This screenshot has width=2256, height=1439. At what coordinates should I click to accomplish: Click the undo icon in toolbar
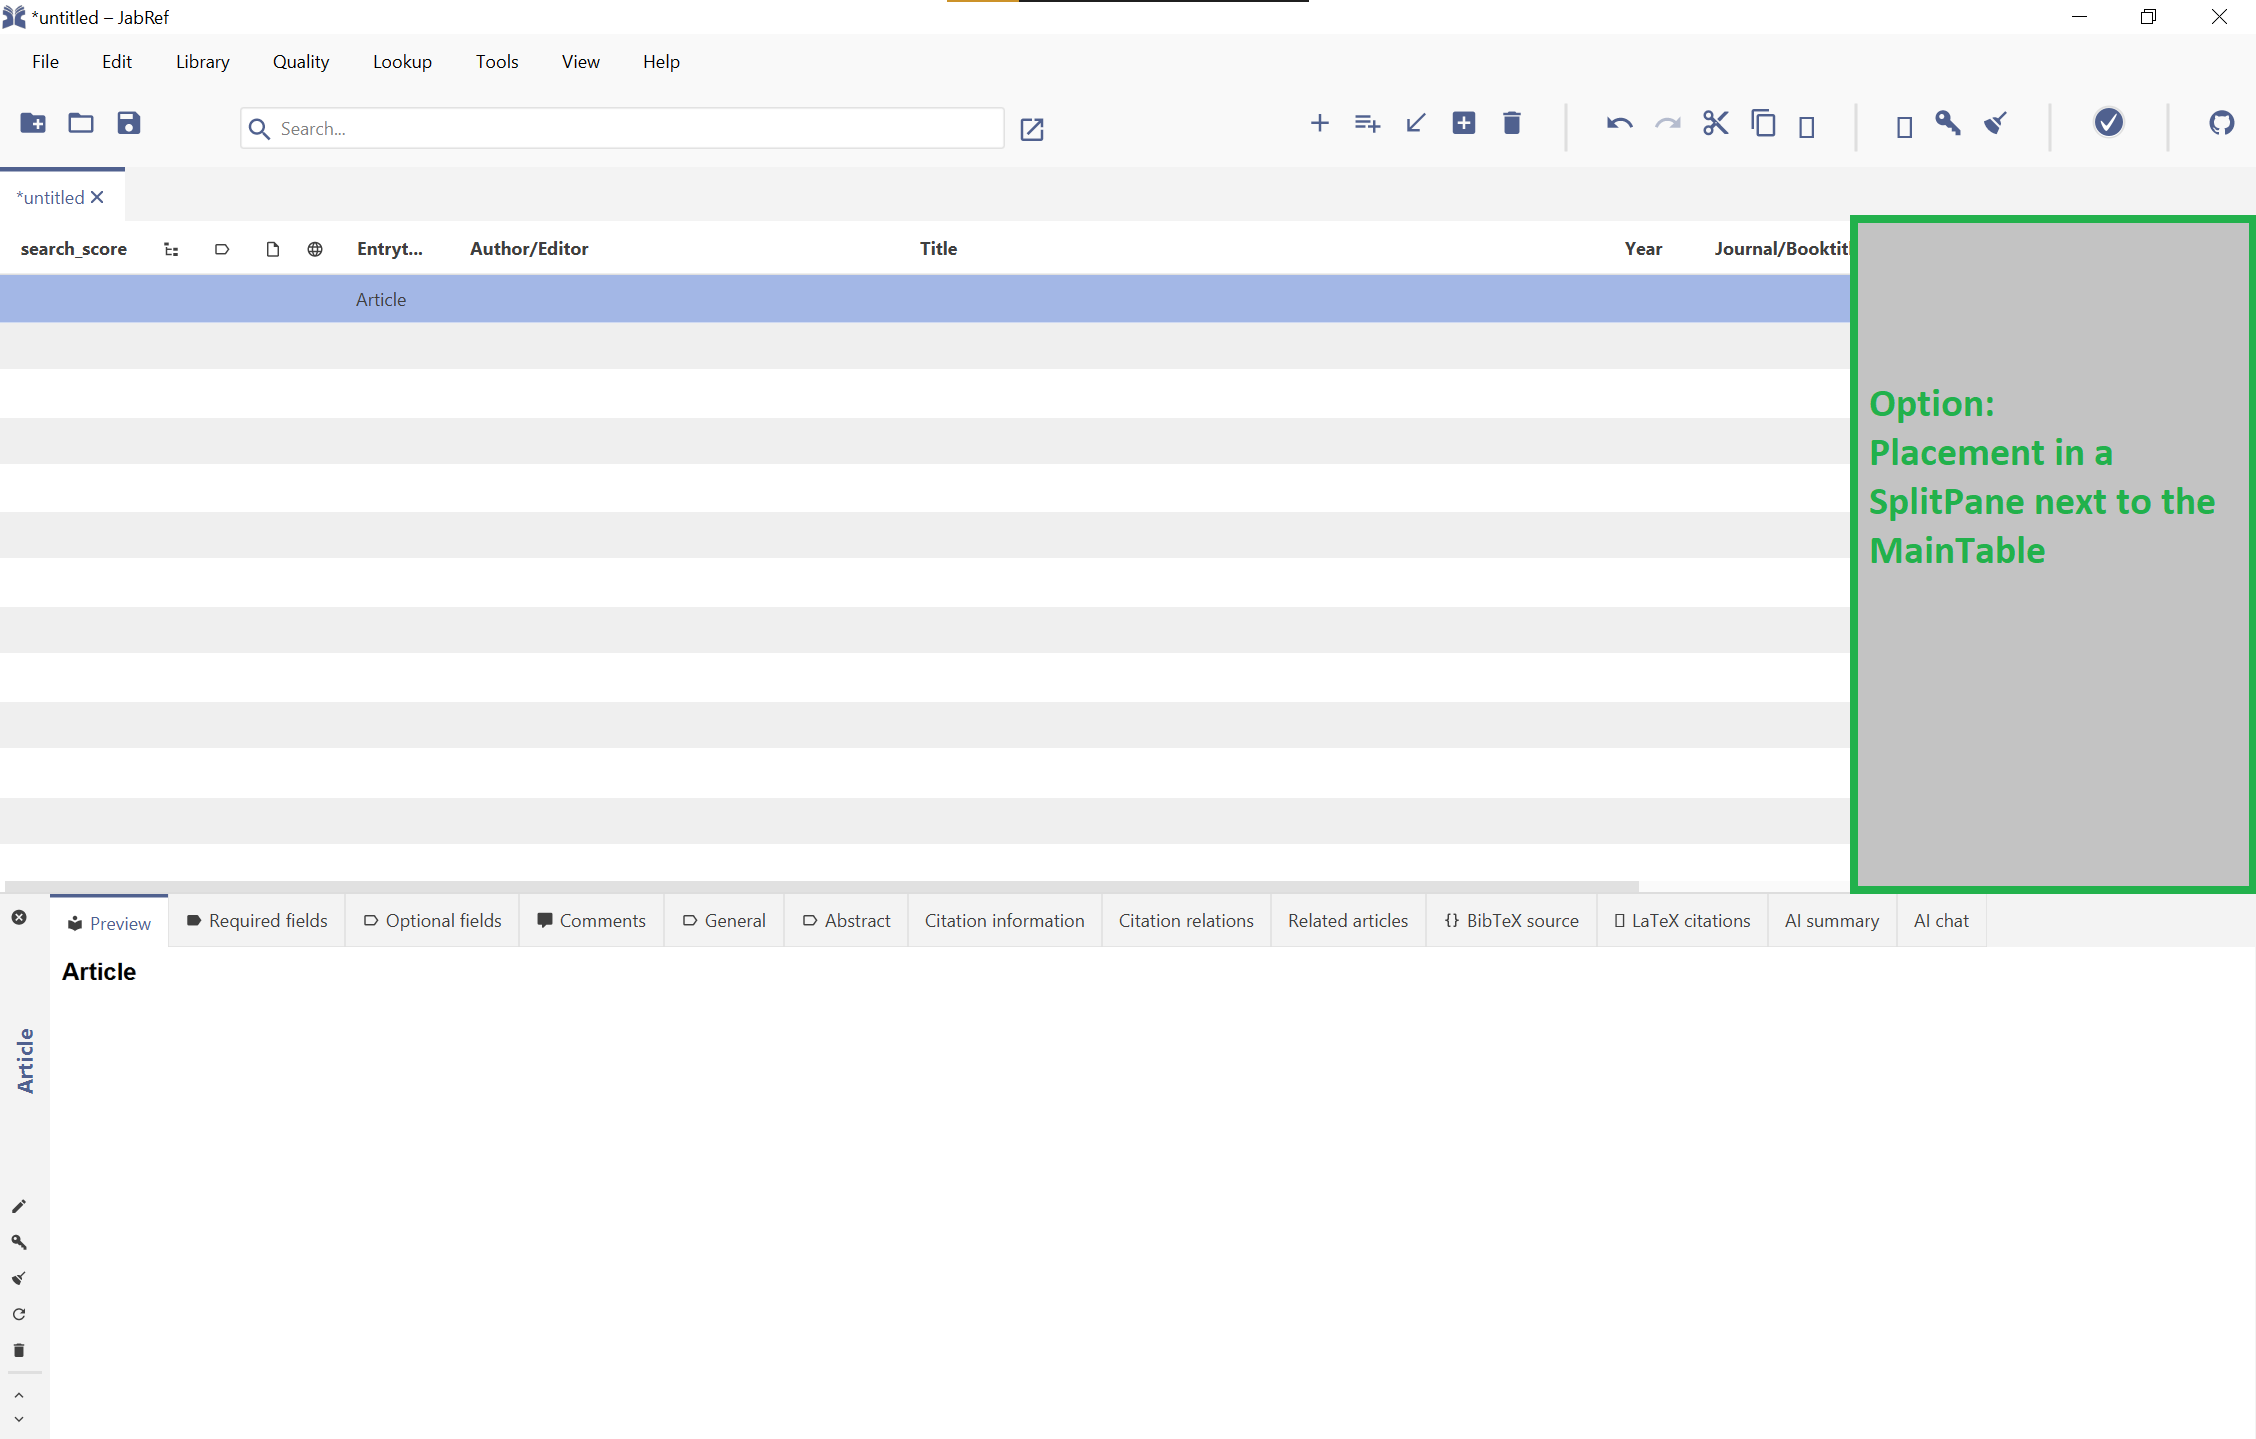coord(1618,125)
